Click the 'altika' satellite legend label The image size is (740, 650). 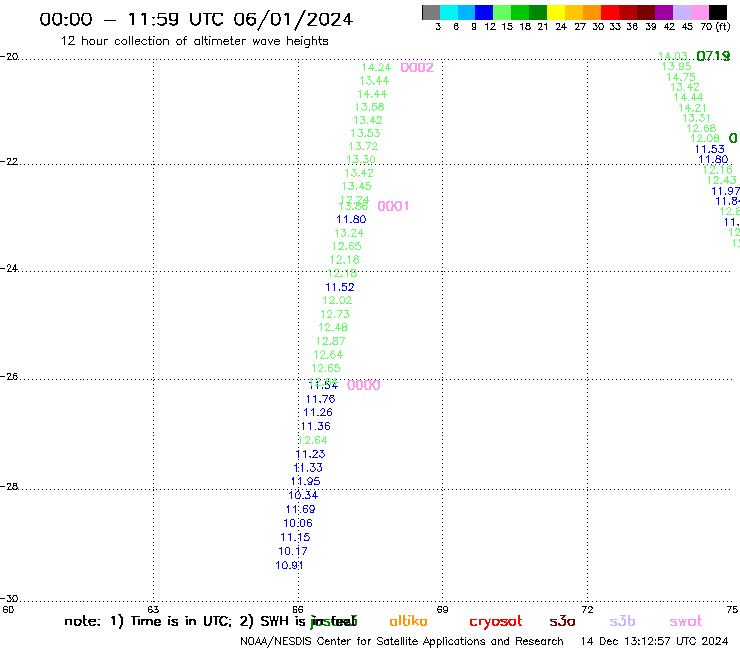(x=408, y=621)
